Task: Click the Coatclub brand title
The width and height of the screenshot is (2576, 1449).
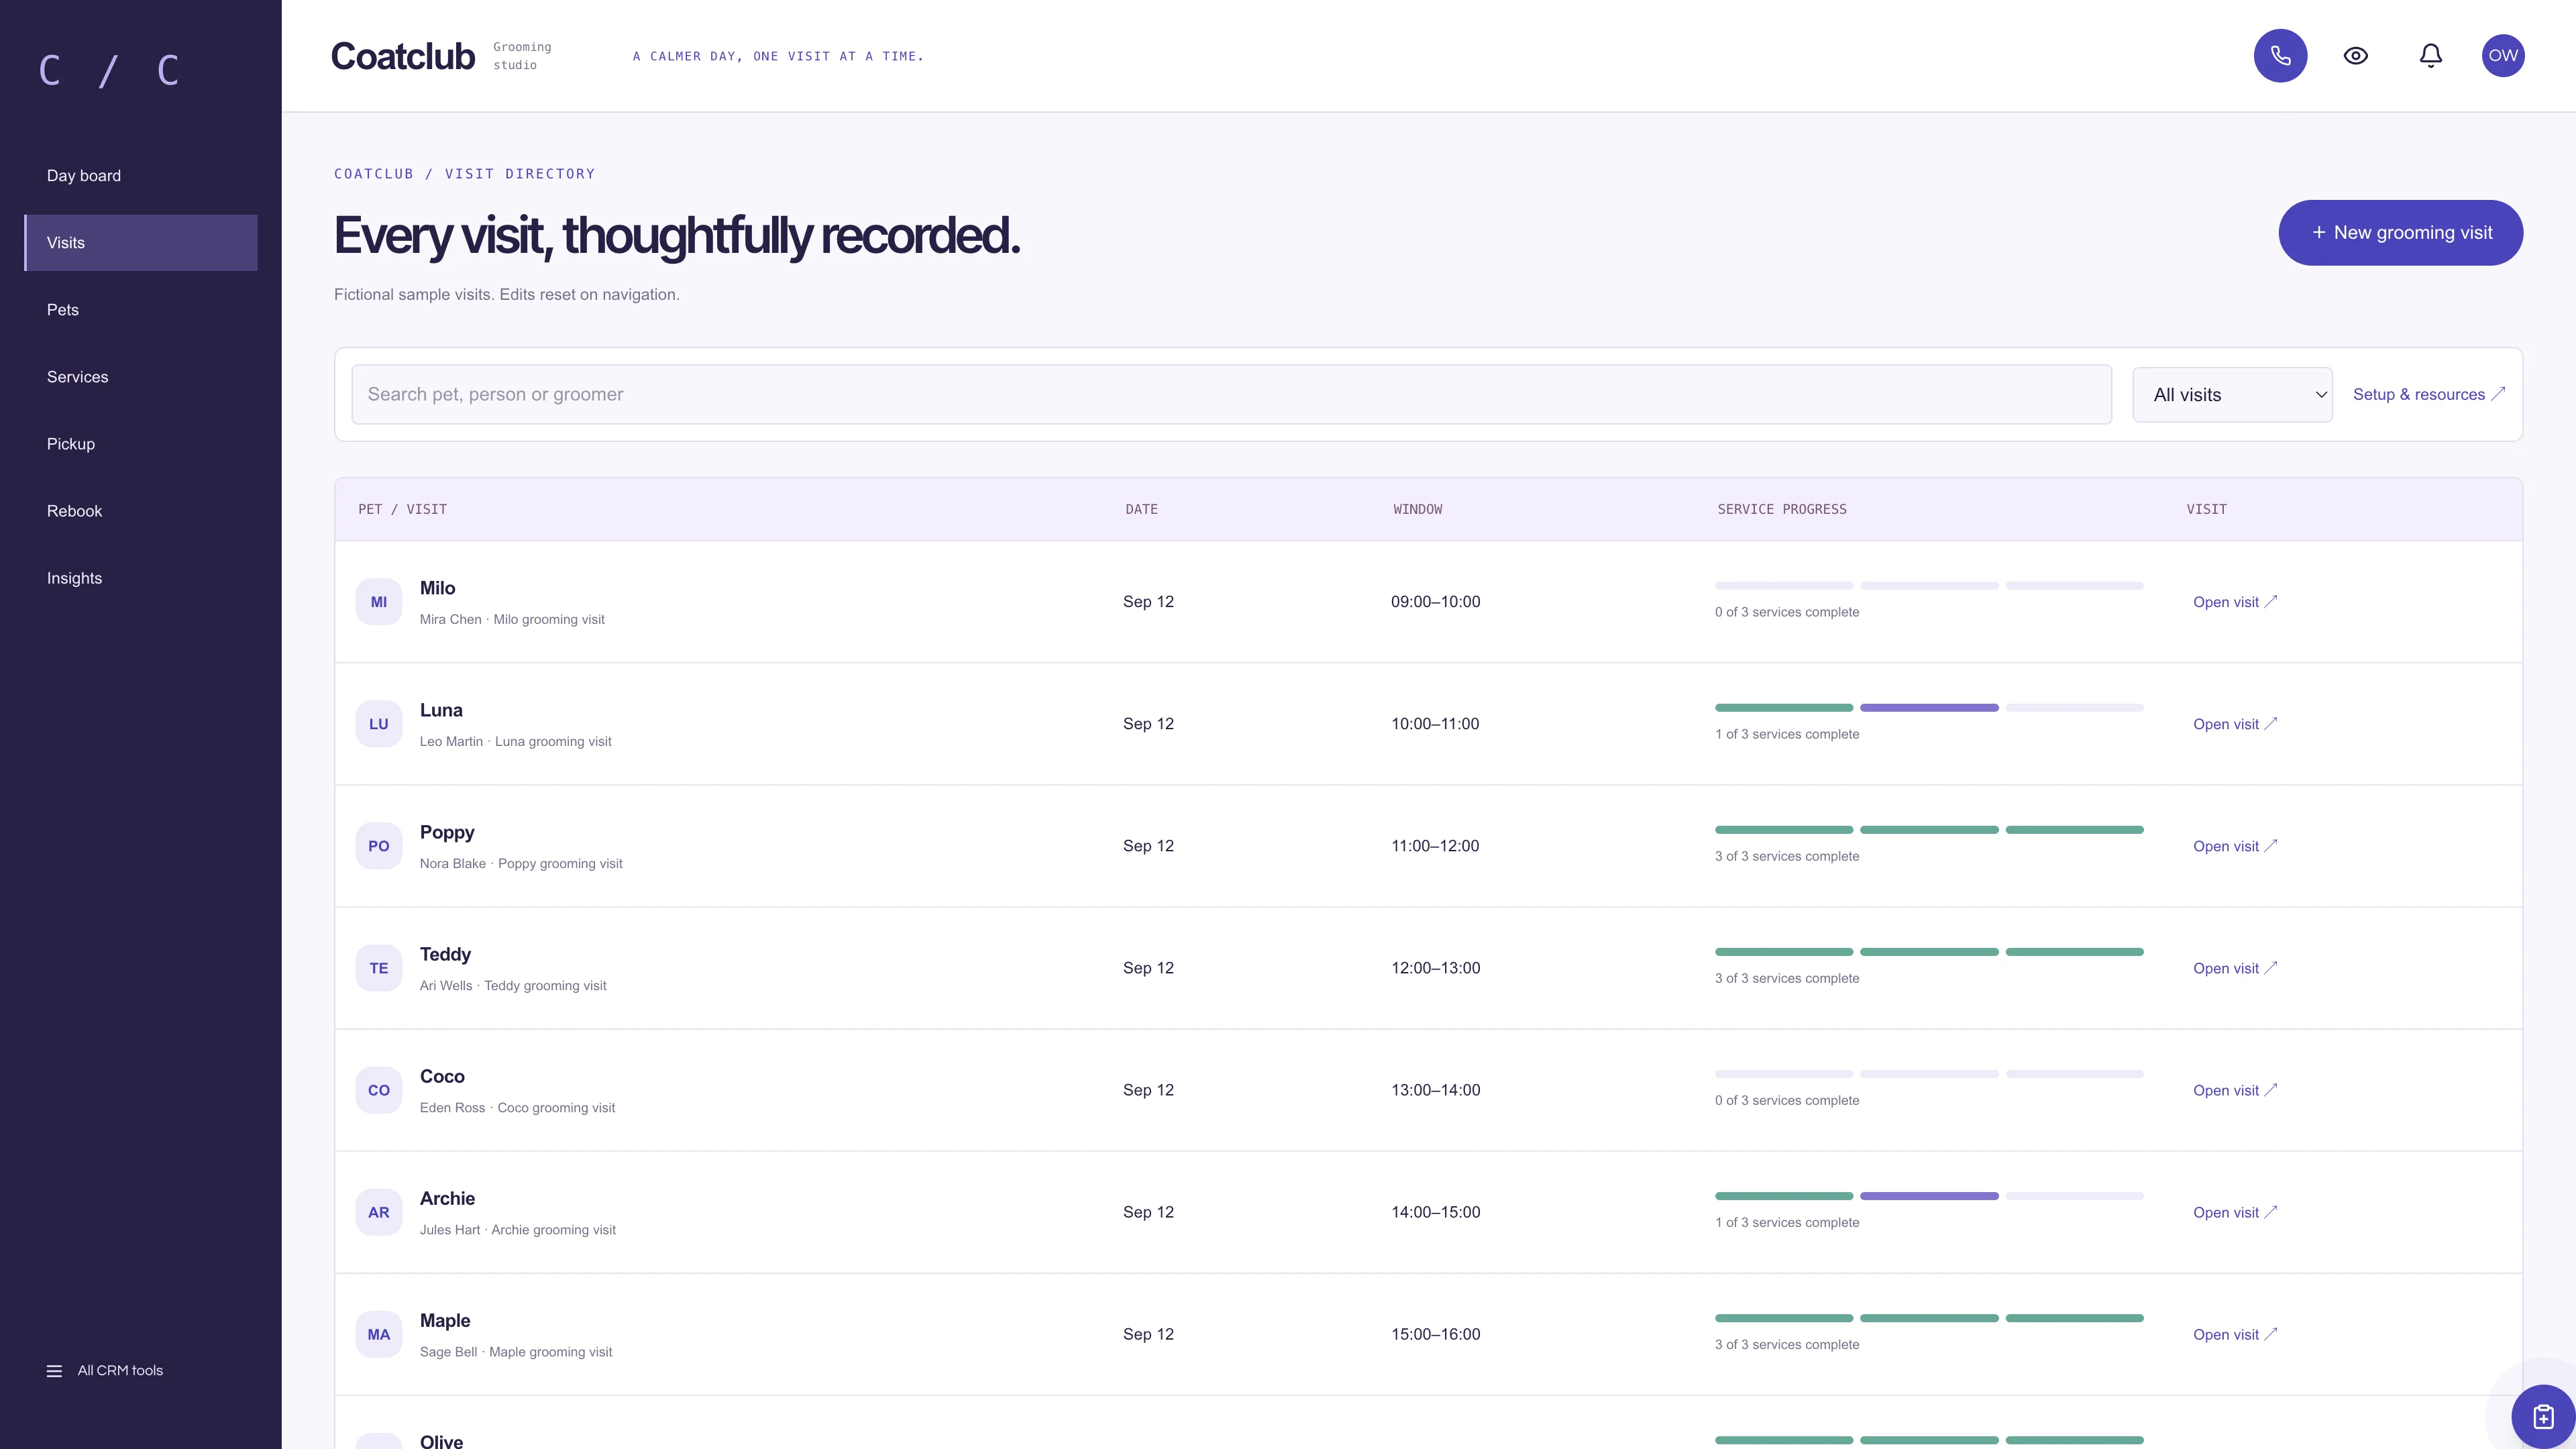Action: click(x=403, y=57)
